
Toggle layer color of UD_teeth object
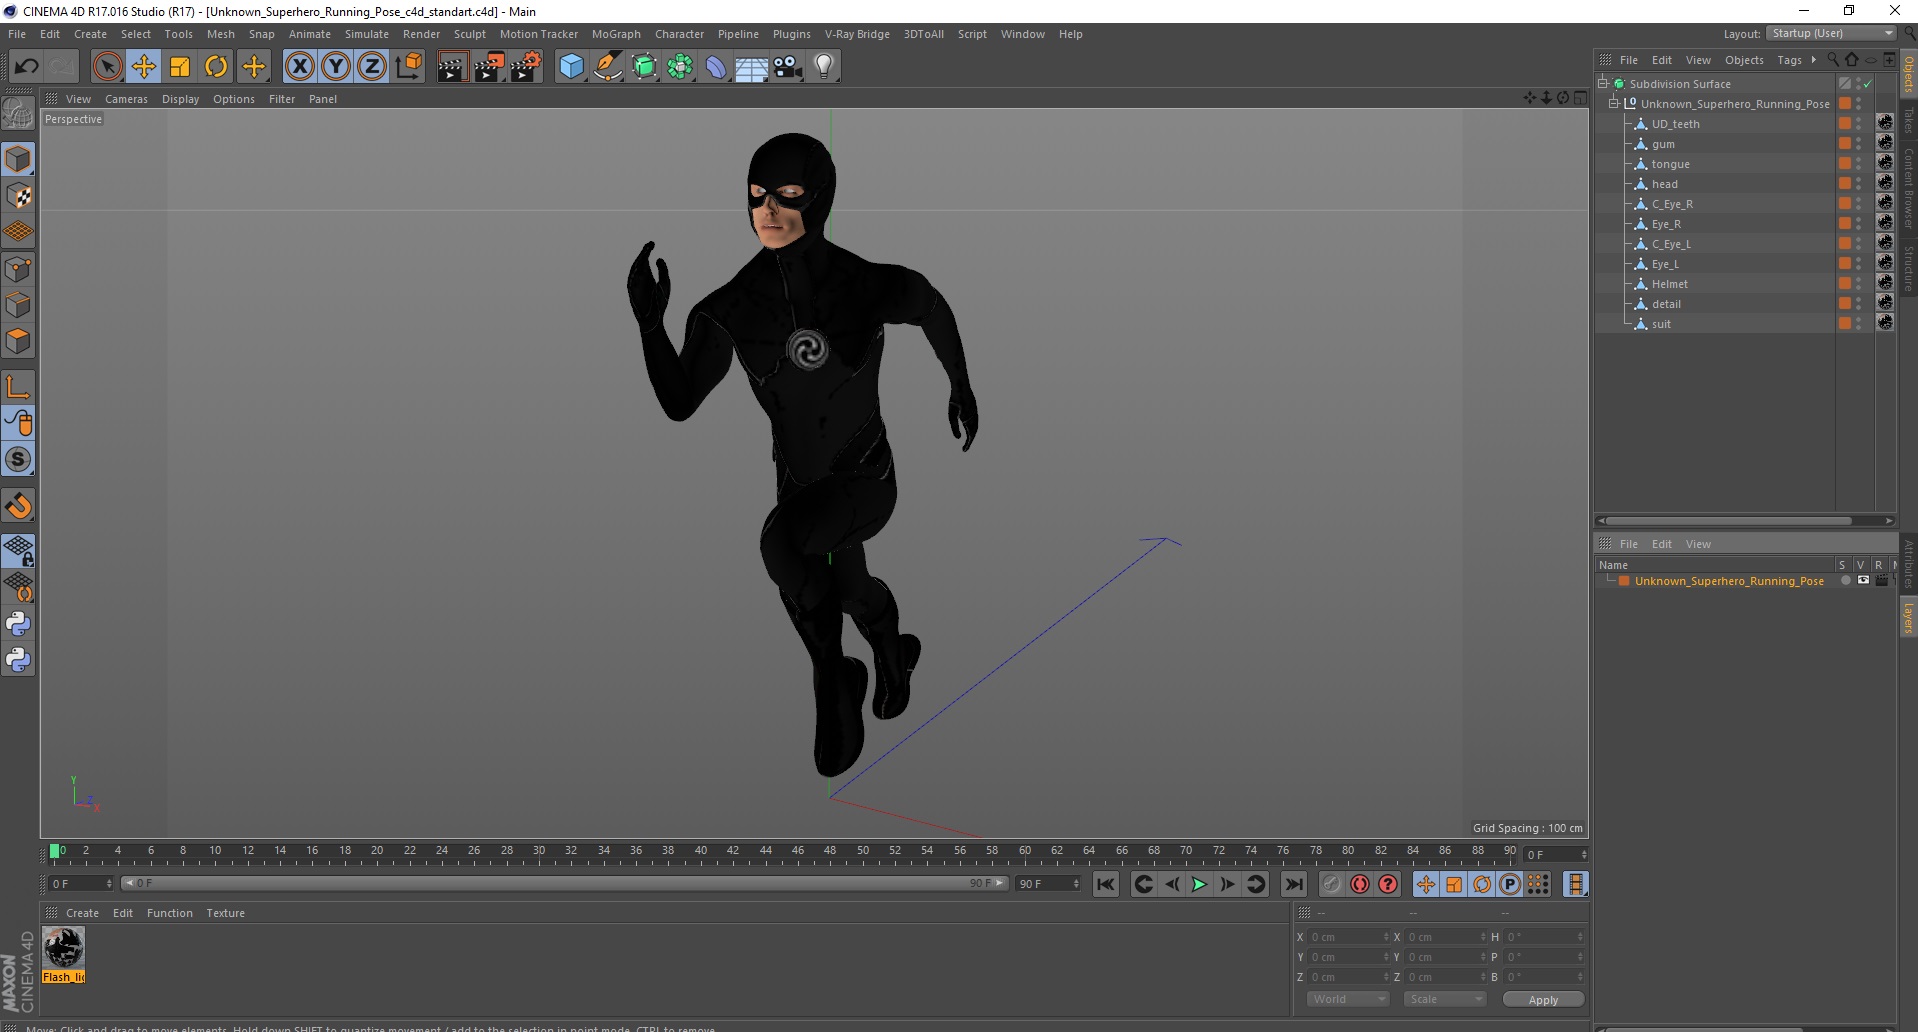point(1845,124)
